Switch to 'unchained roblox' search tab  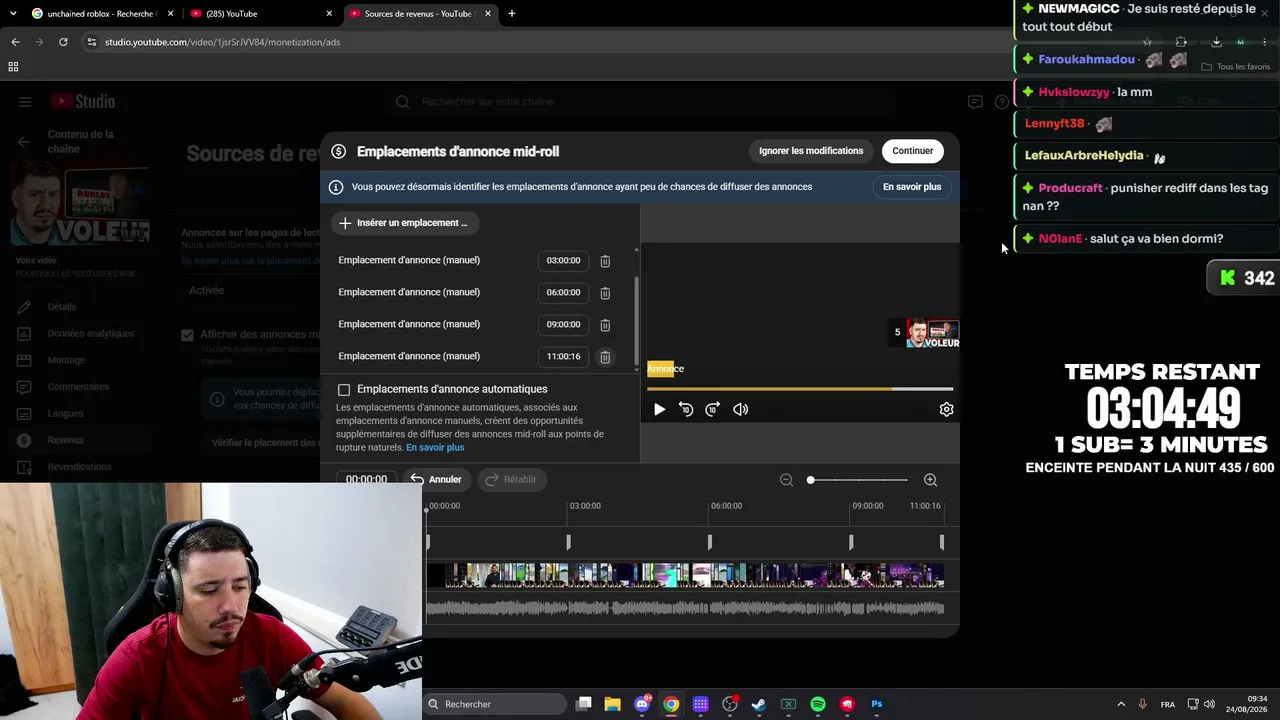click(103, 14)
